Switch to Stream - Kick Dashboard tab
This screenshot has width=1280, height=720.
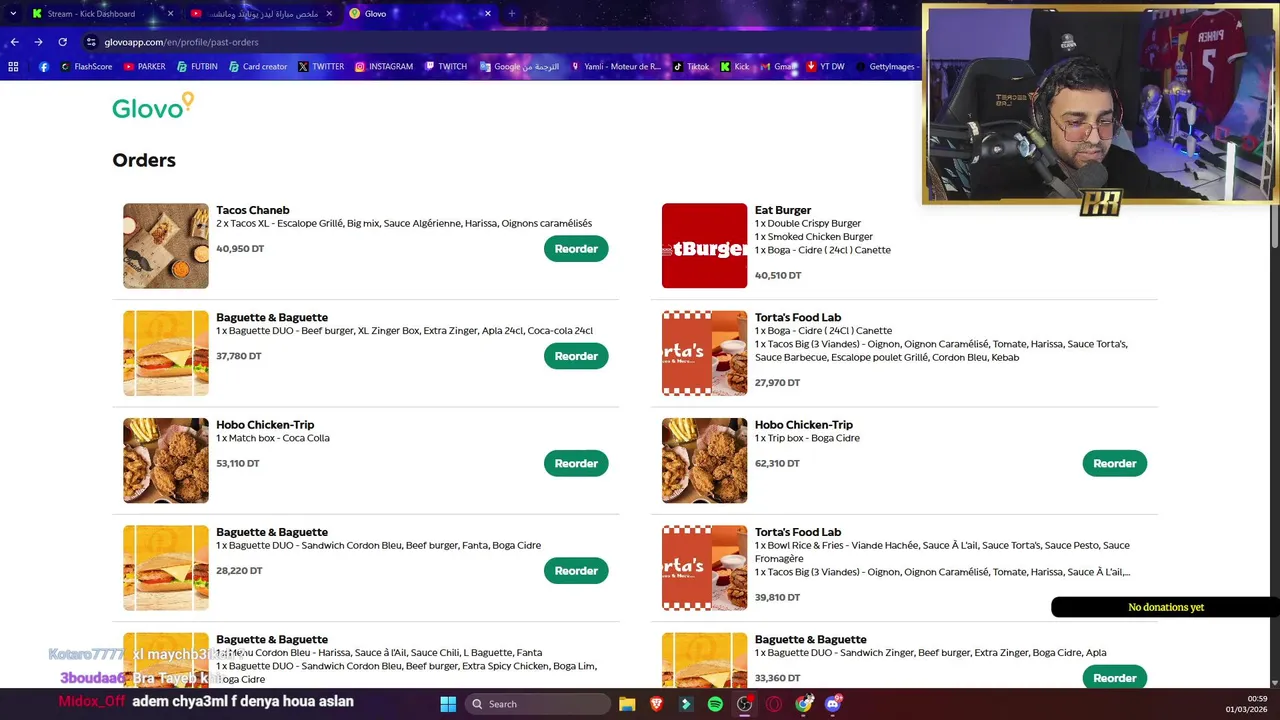coord(102,14)
